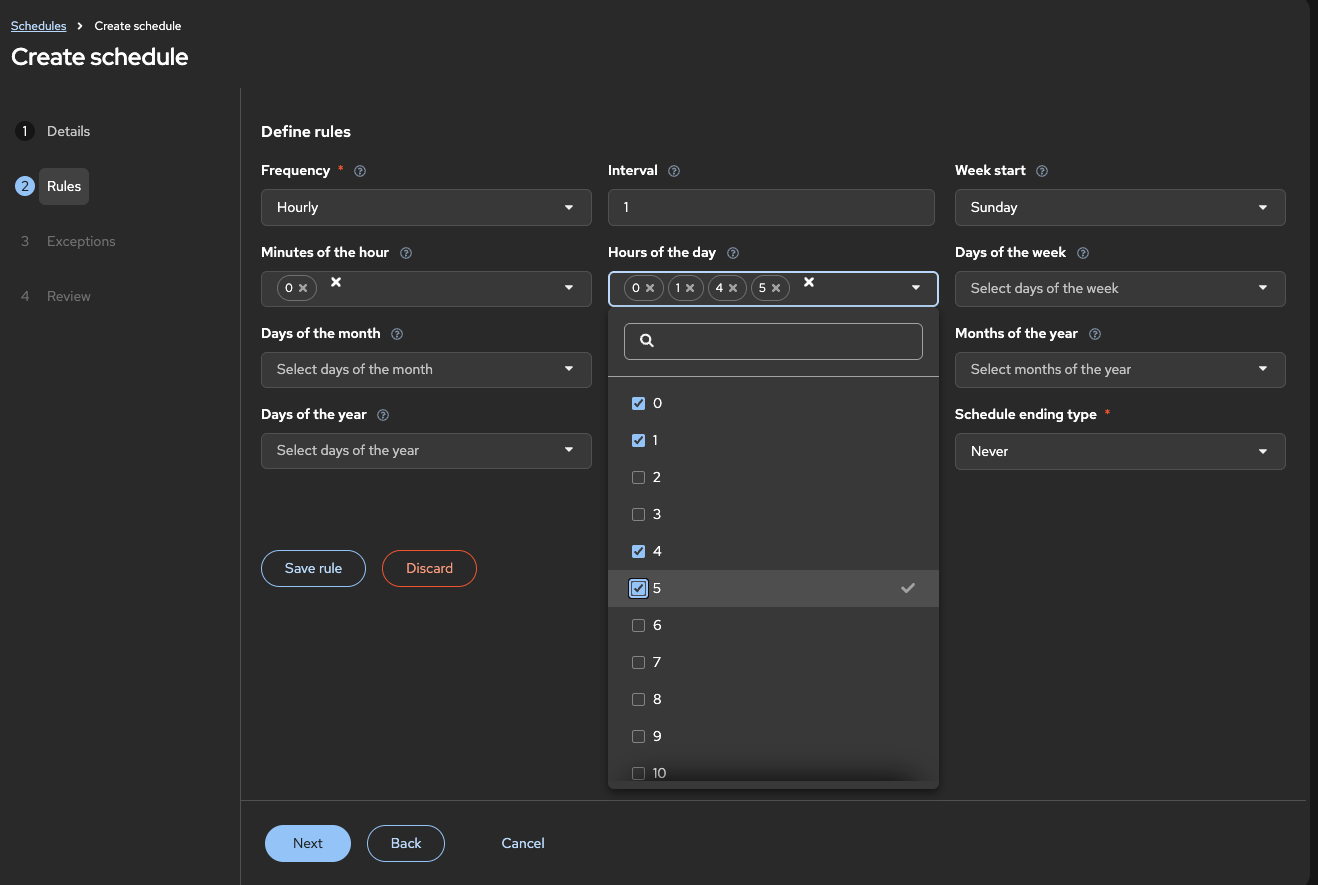Click the help icon next to Frequency
Screen dimensions: 1318x885
point(360,171)
